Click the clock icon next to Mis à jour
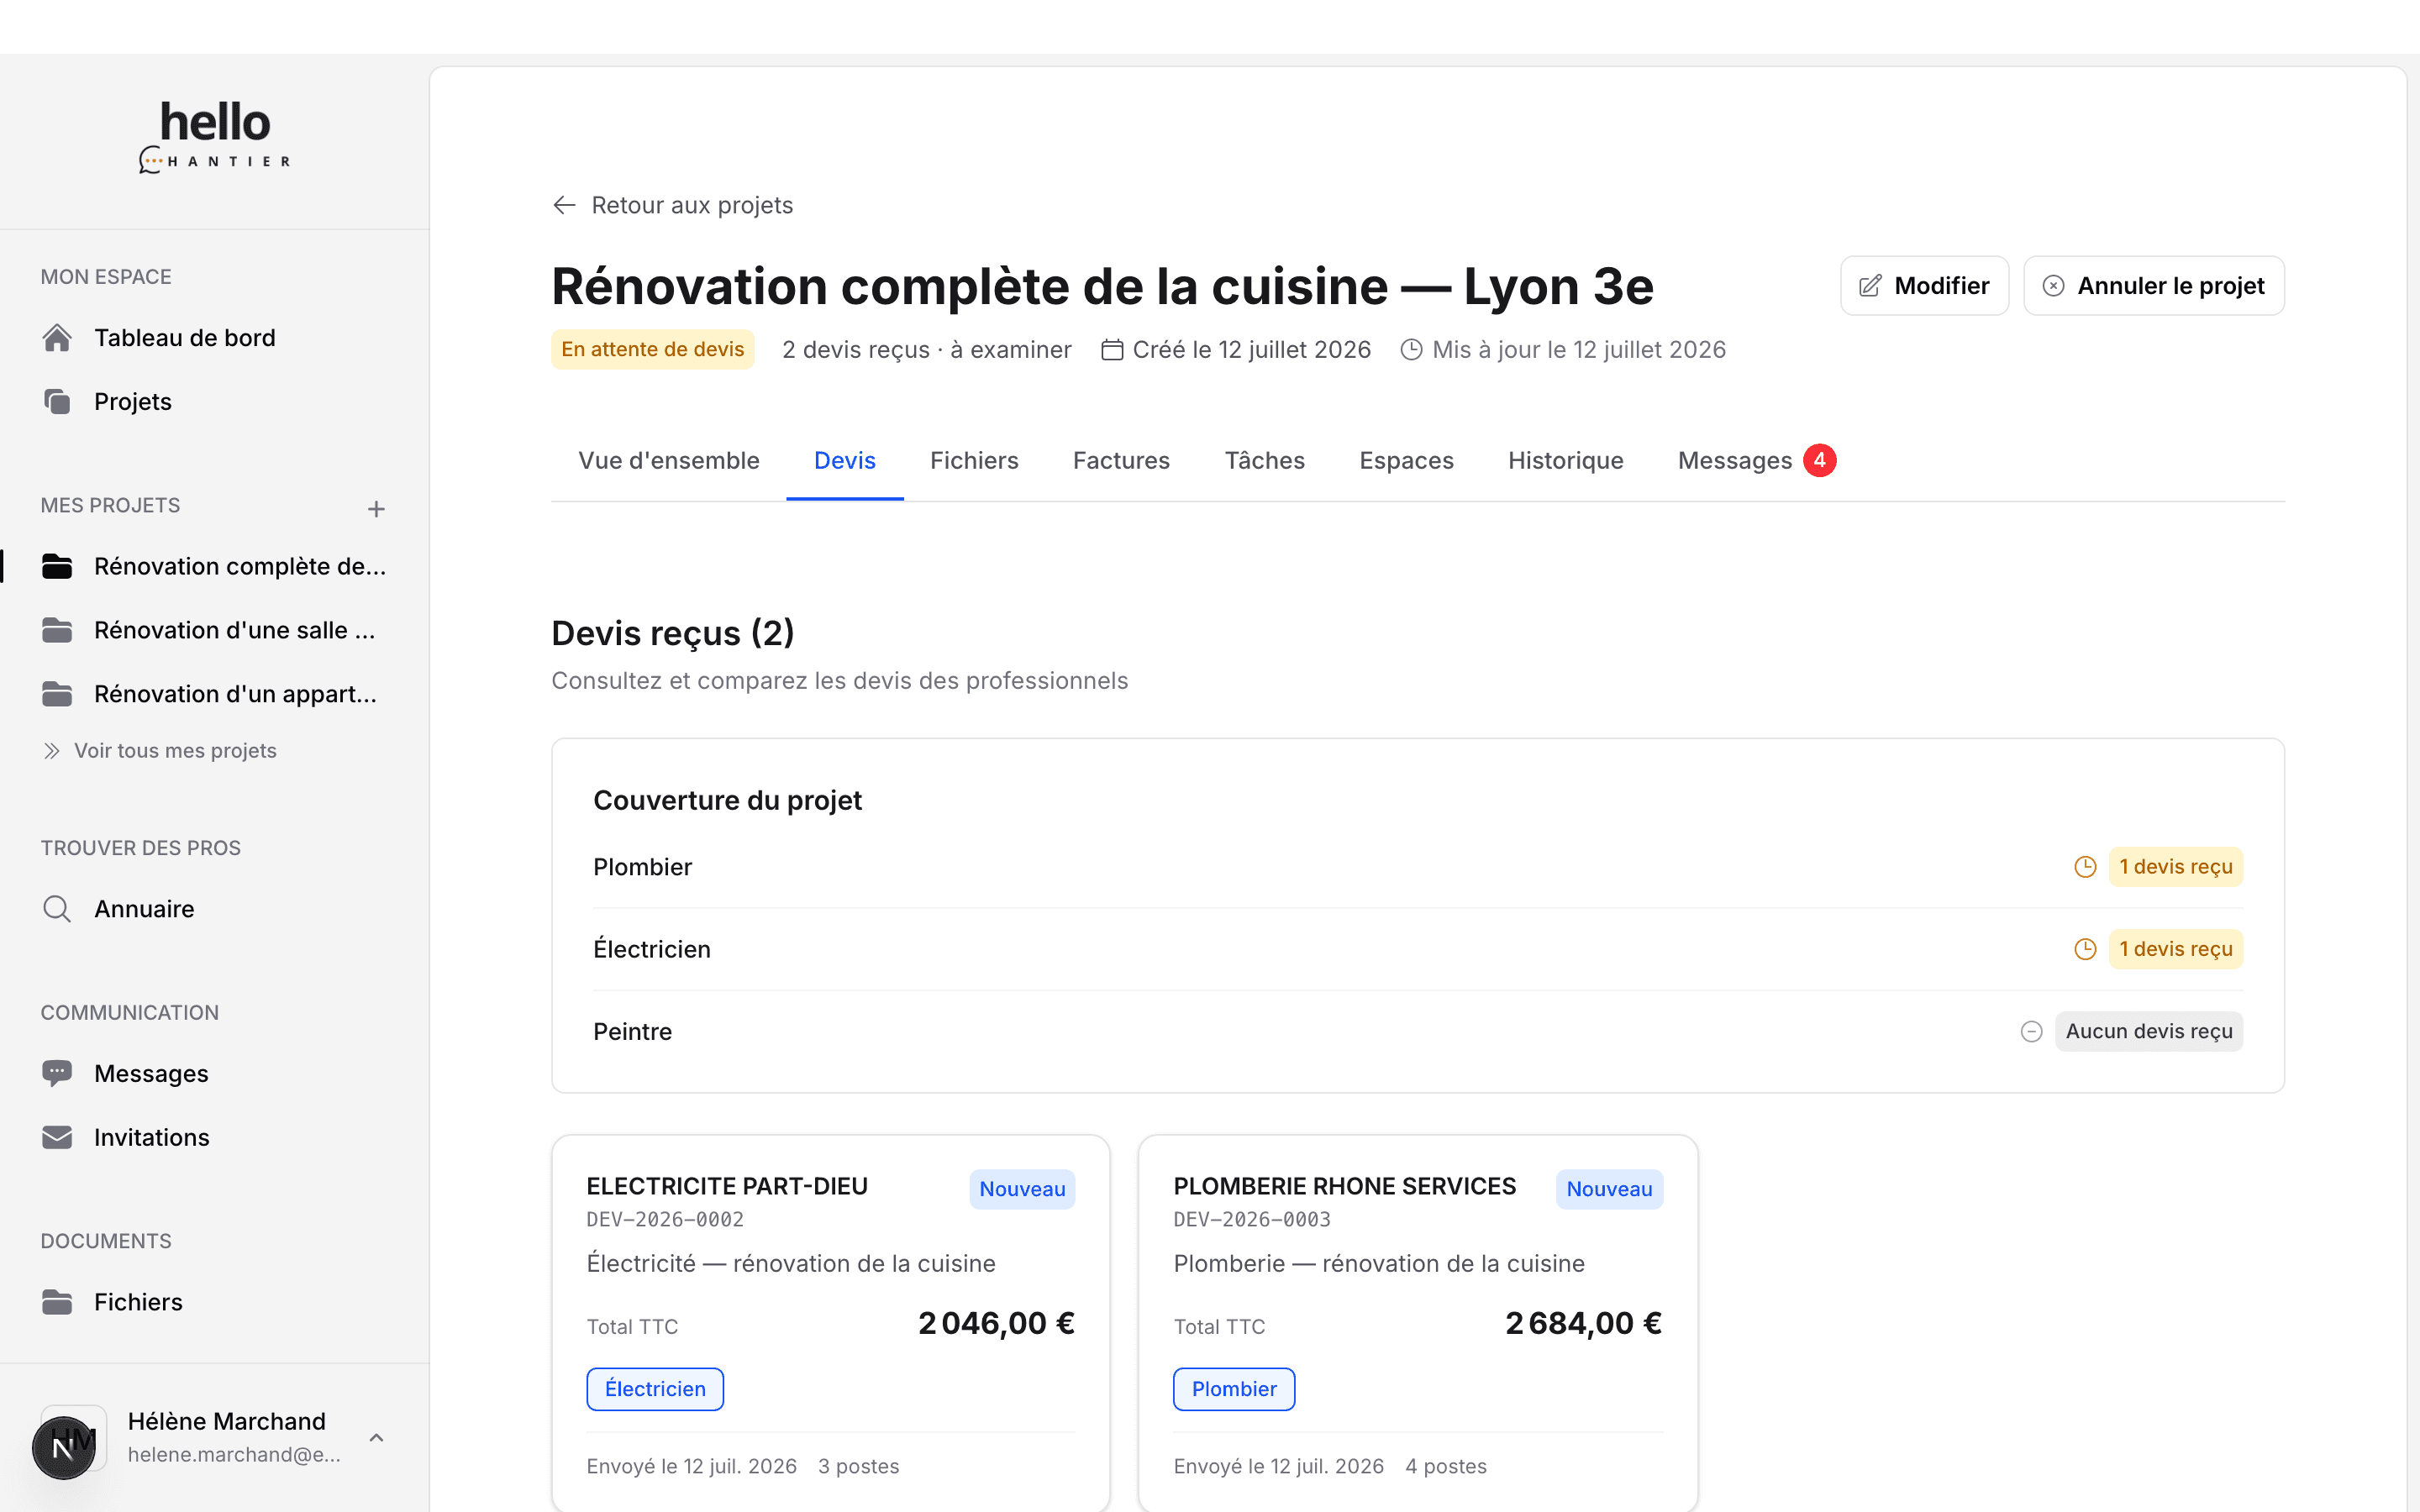 pyautogui.click(x=1411, y=350)
